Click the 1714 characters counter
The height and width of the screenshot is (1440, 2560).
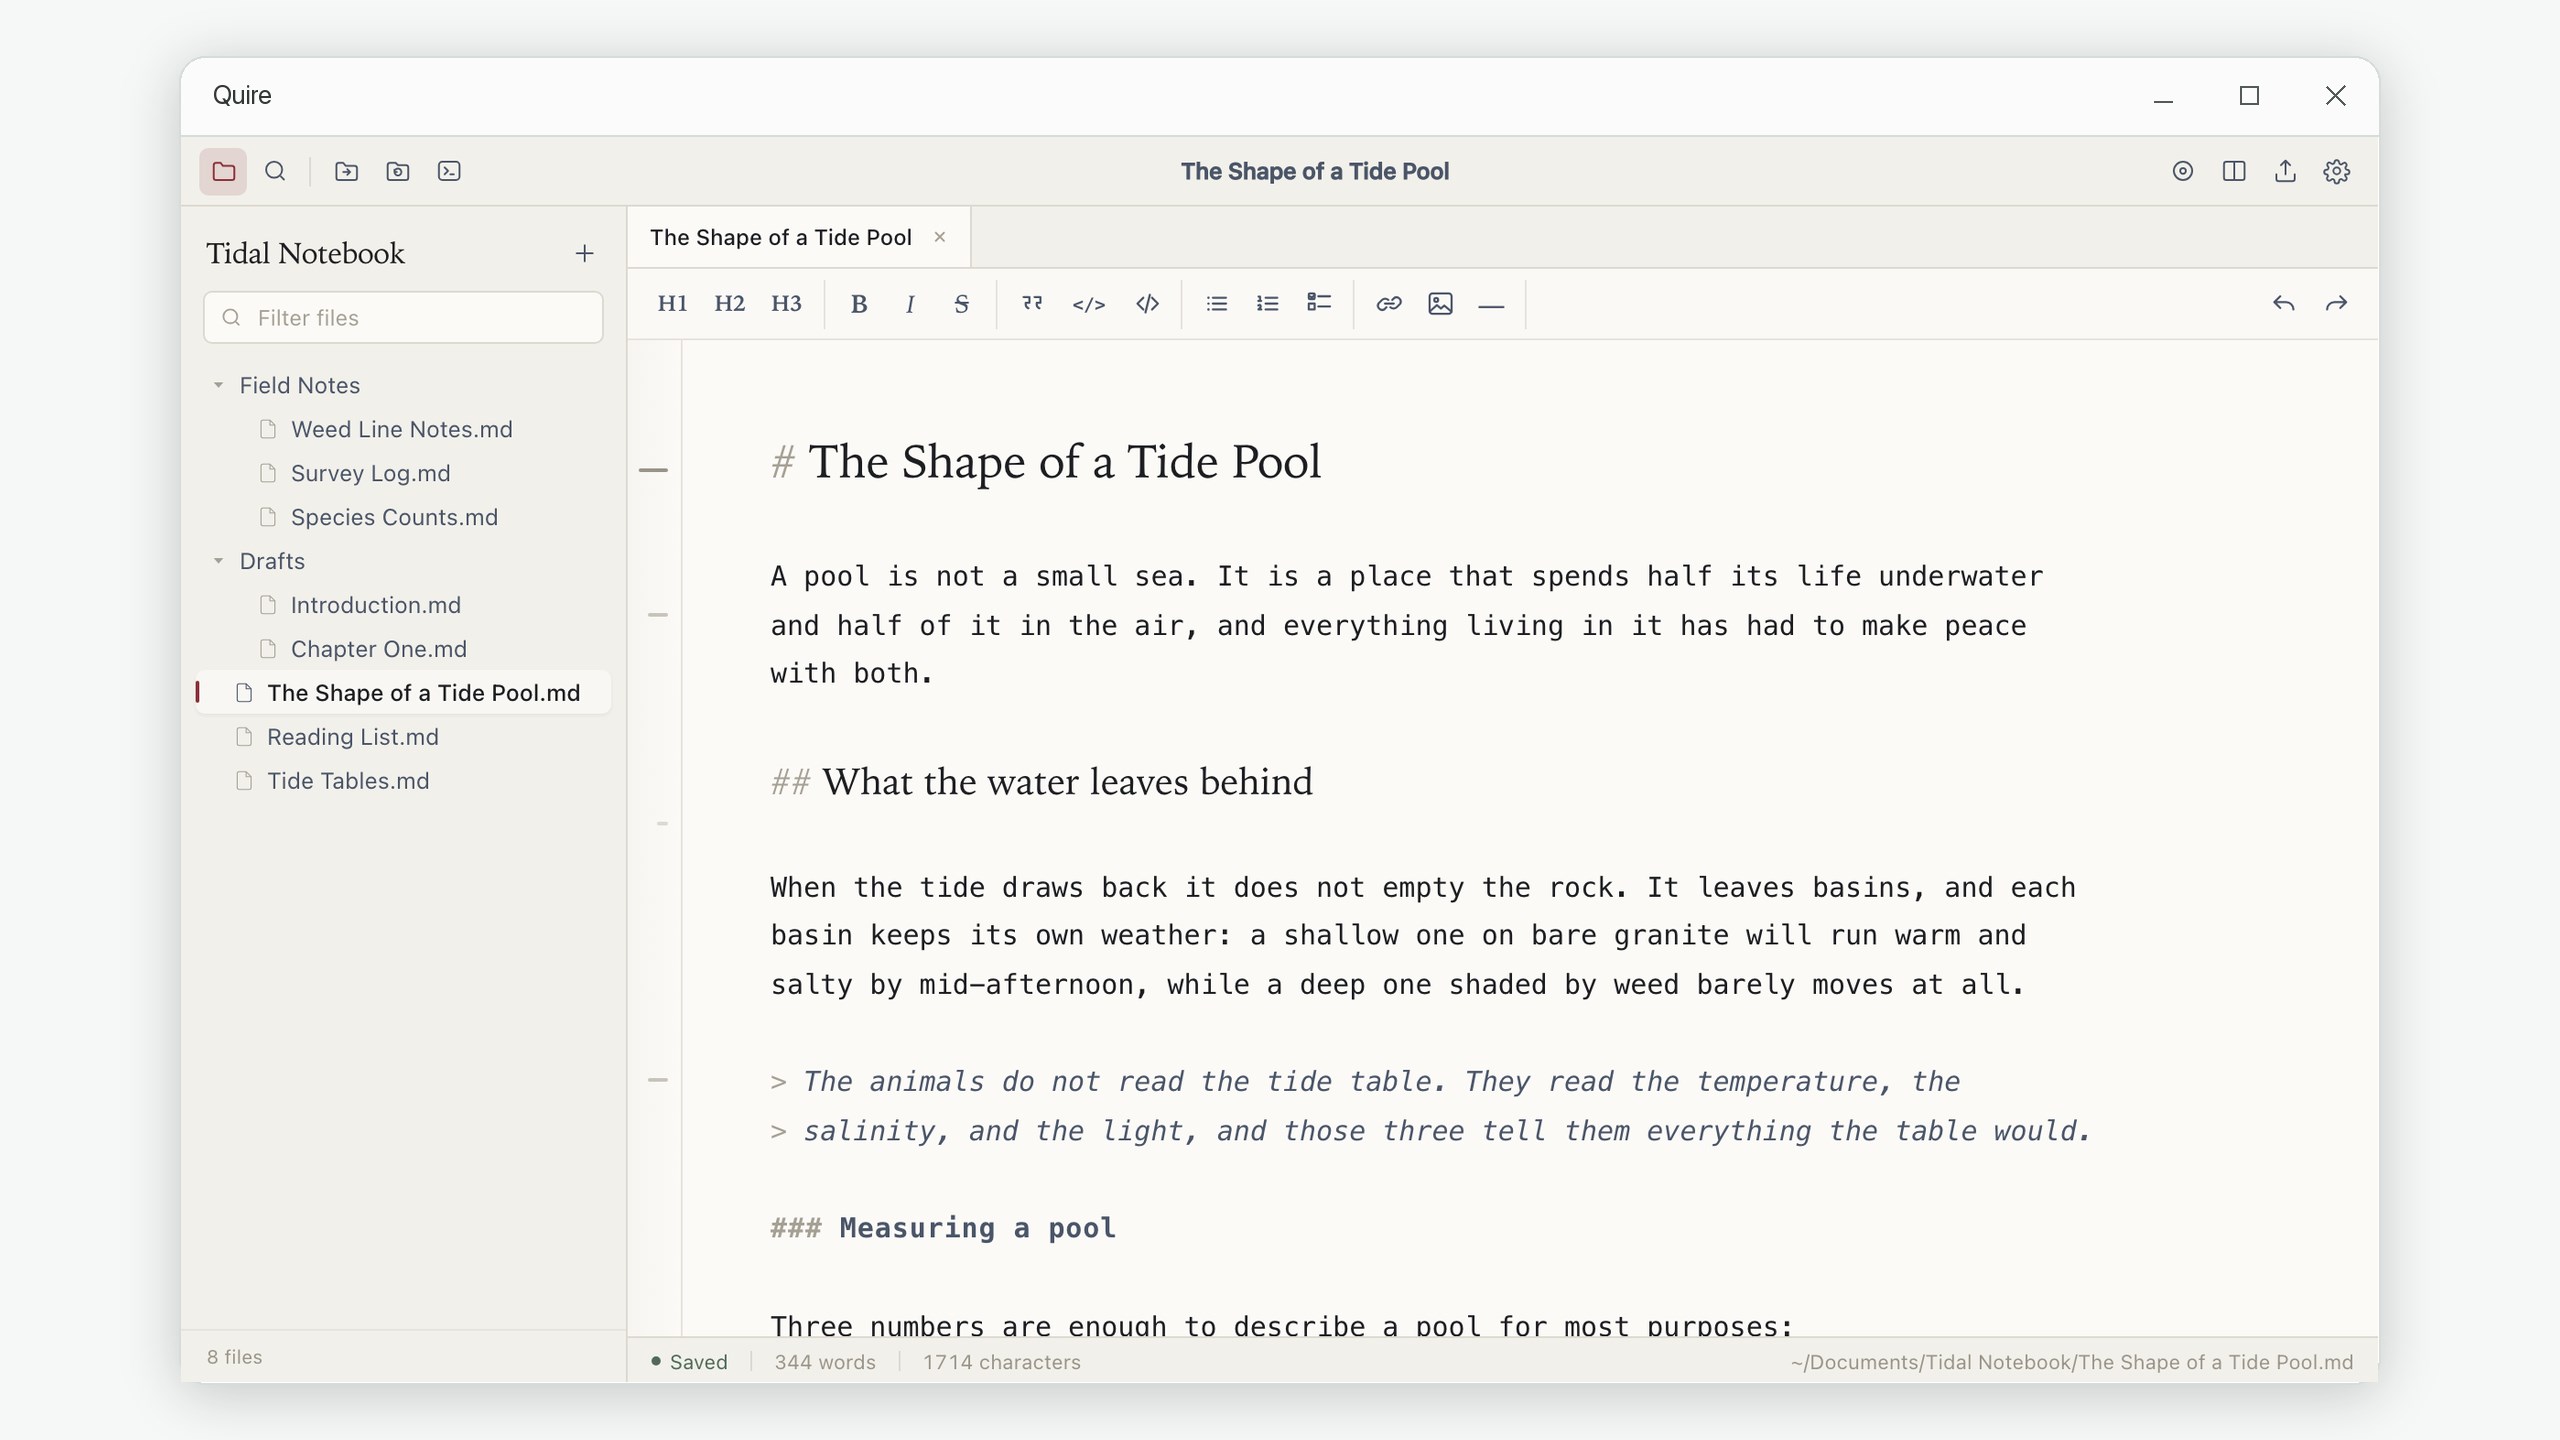point(1002,1362)
